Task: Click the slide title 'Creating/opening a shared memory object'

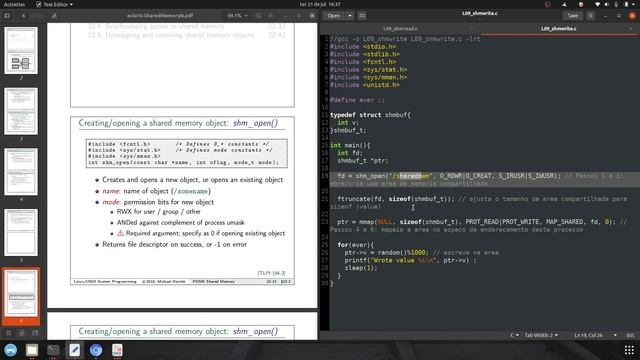Action: click(x=178, y=123)
